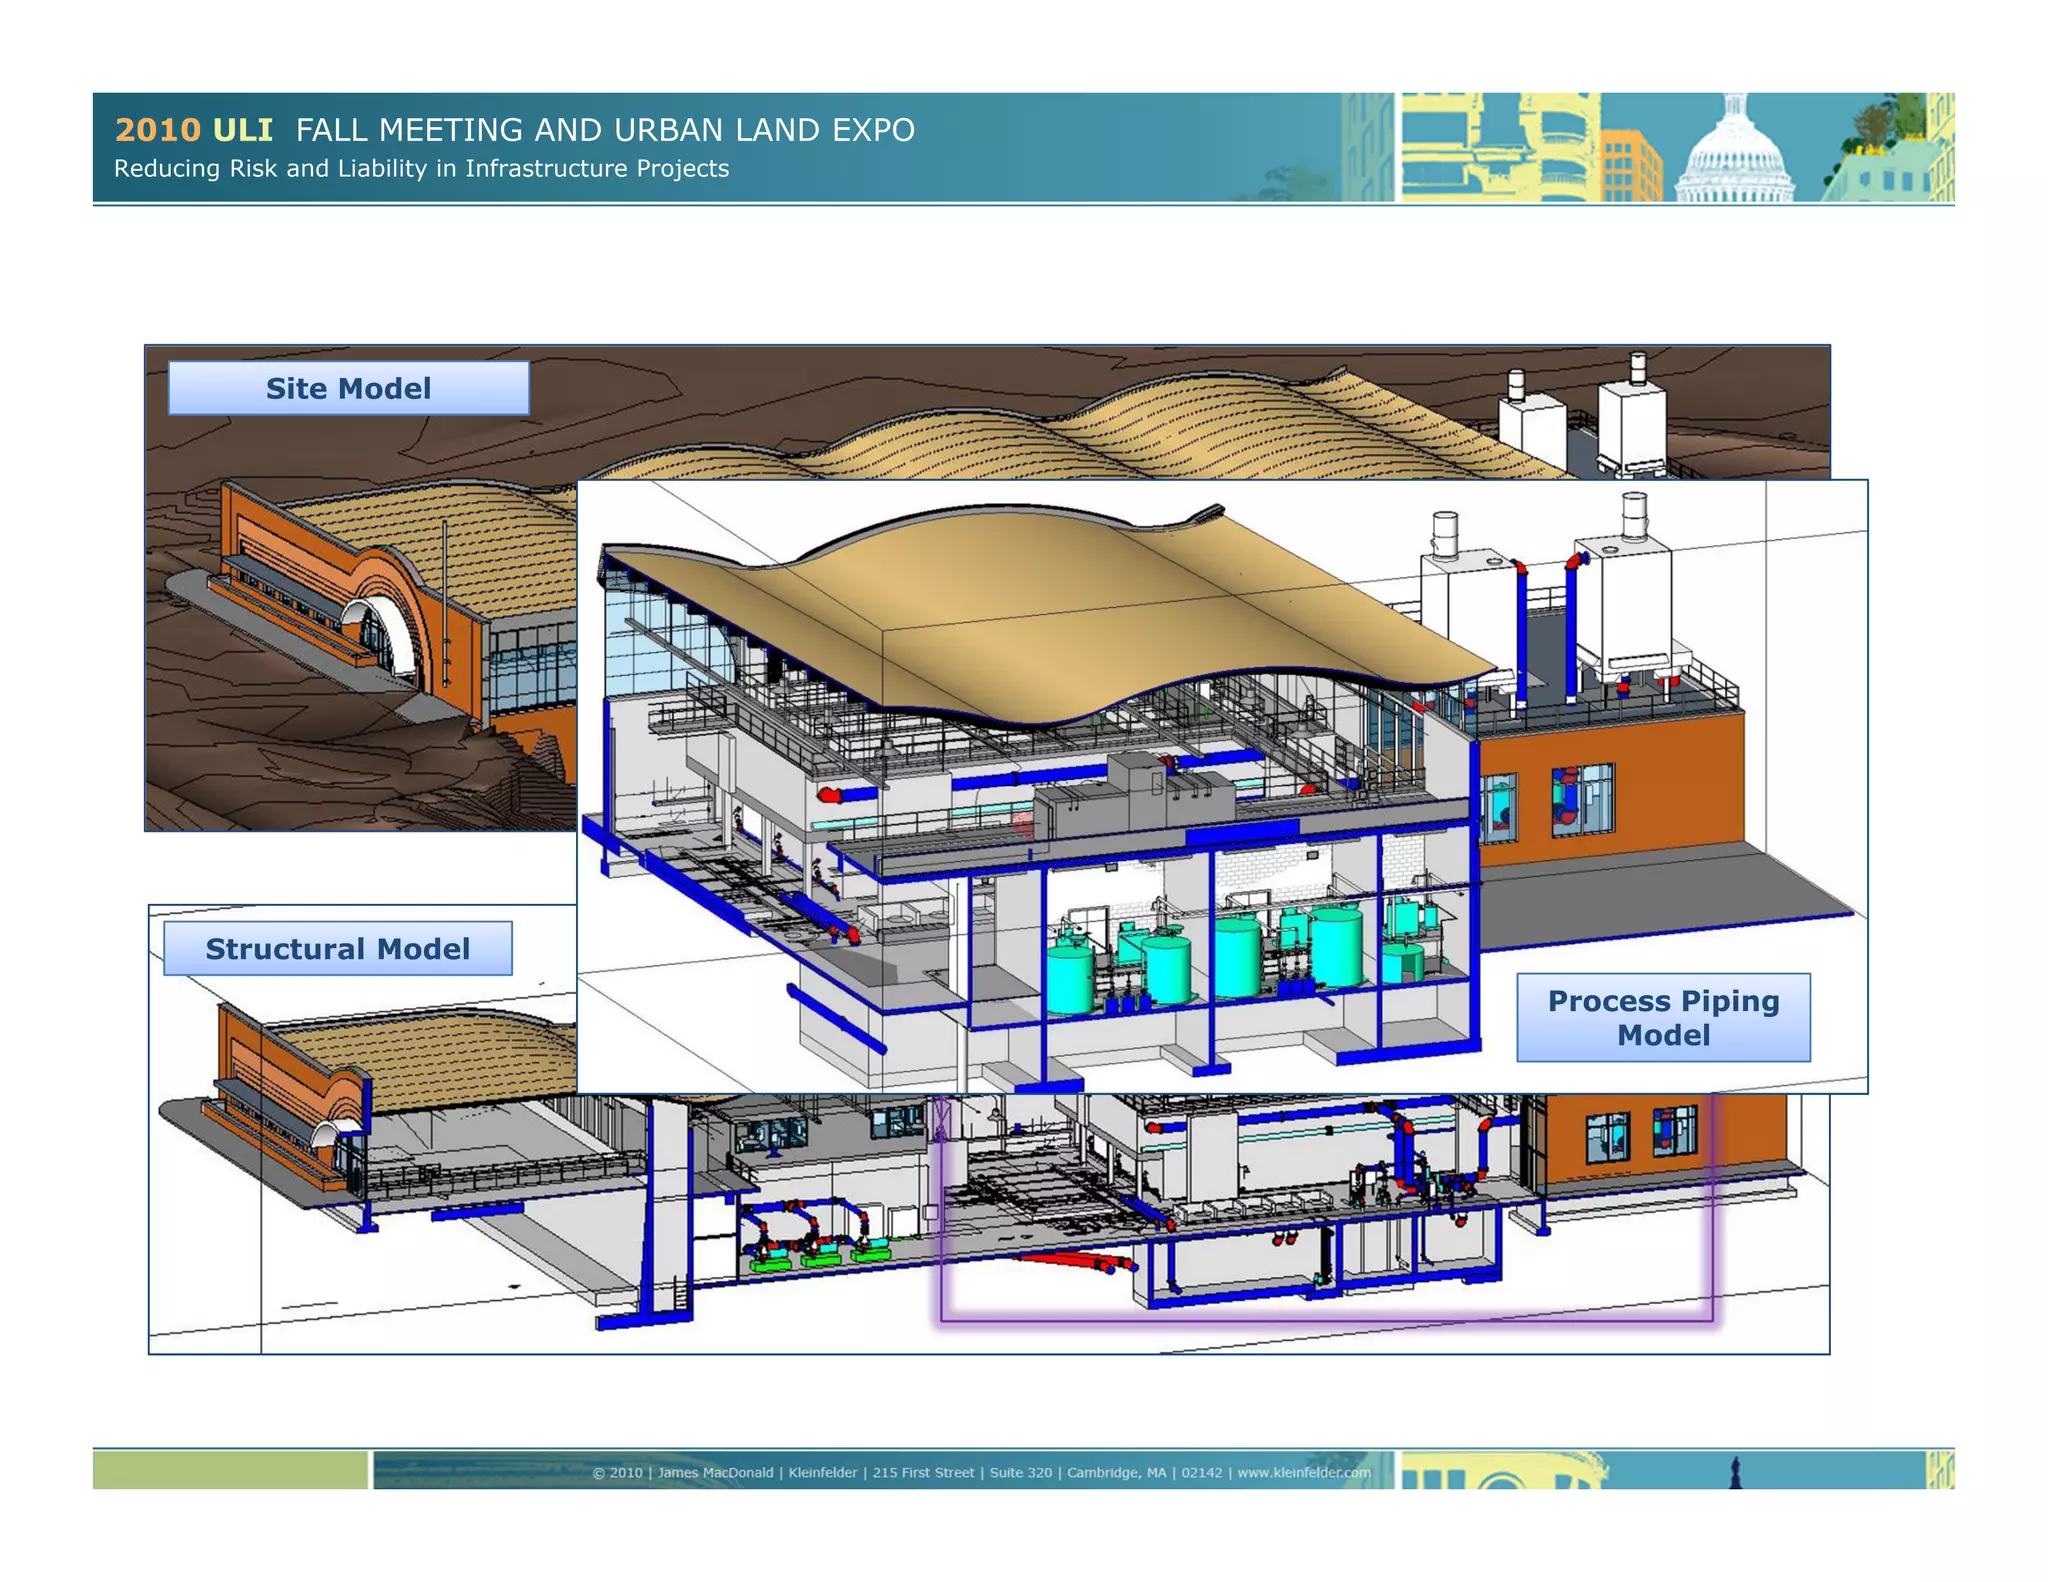This screenshot has height=1582, width=2048.
Task: Click the Site Model label
Action: click(x=348, y=388)
